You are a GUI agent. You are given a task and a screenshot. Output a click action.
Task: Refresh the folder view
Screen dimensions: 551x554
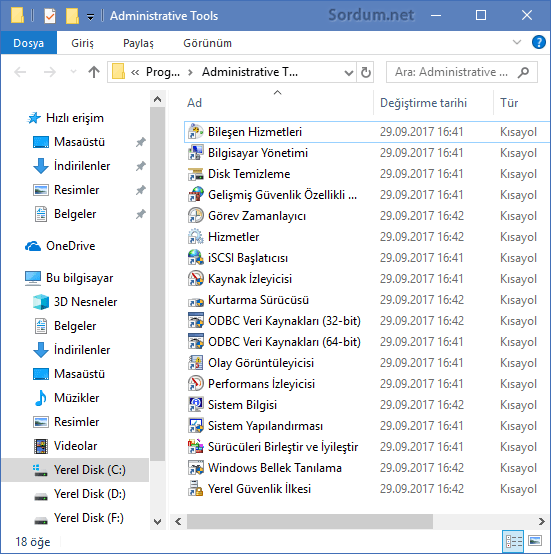click(x=366, y=72)
